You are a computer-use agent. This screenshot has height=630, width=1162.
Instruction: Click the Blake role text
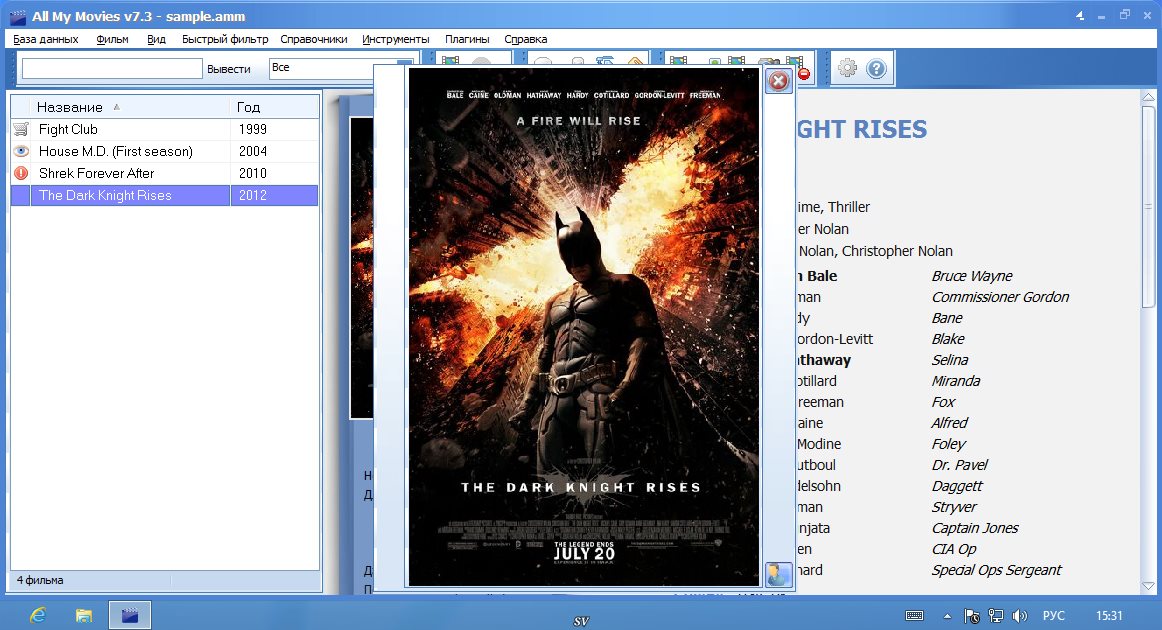(x=948, y=339)
